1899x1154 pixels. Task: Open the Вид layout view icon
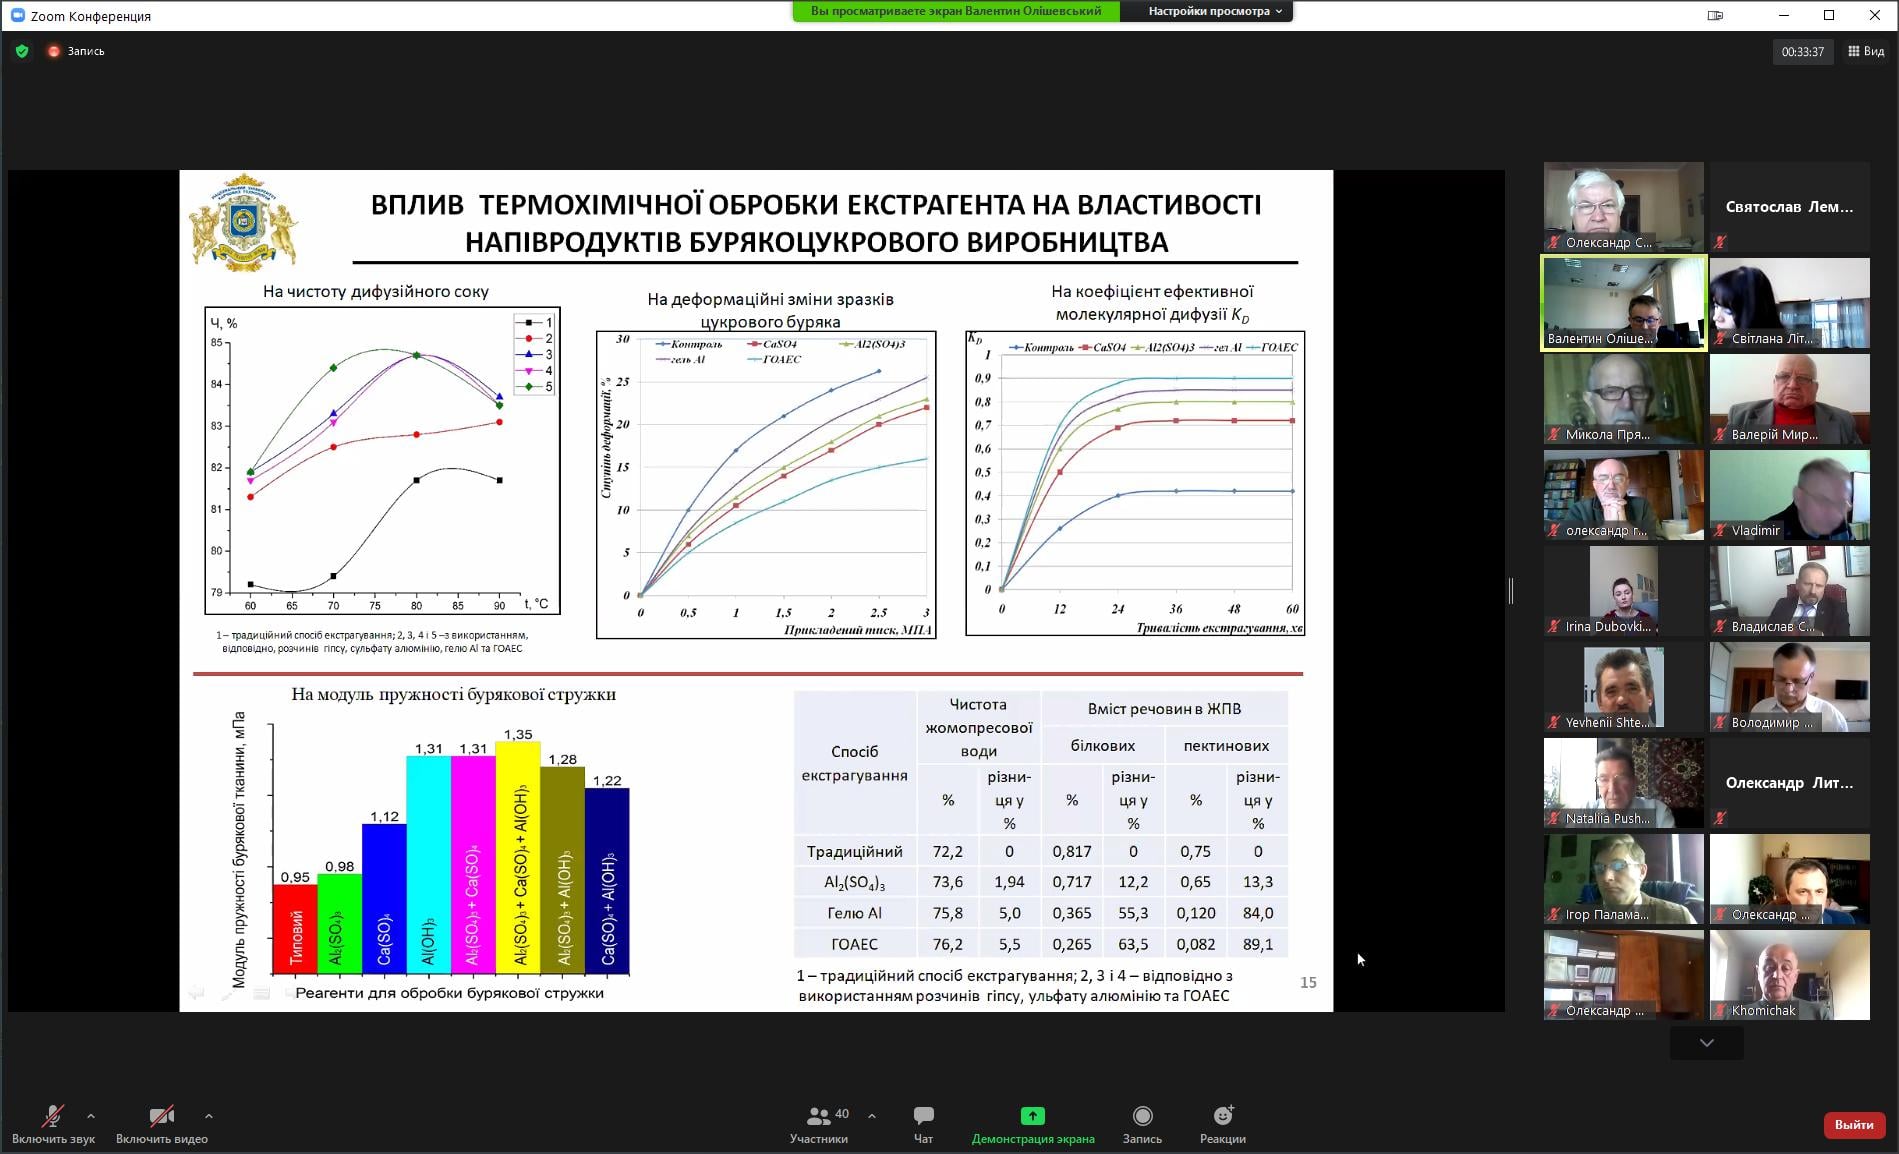click(1866, 51)
